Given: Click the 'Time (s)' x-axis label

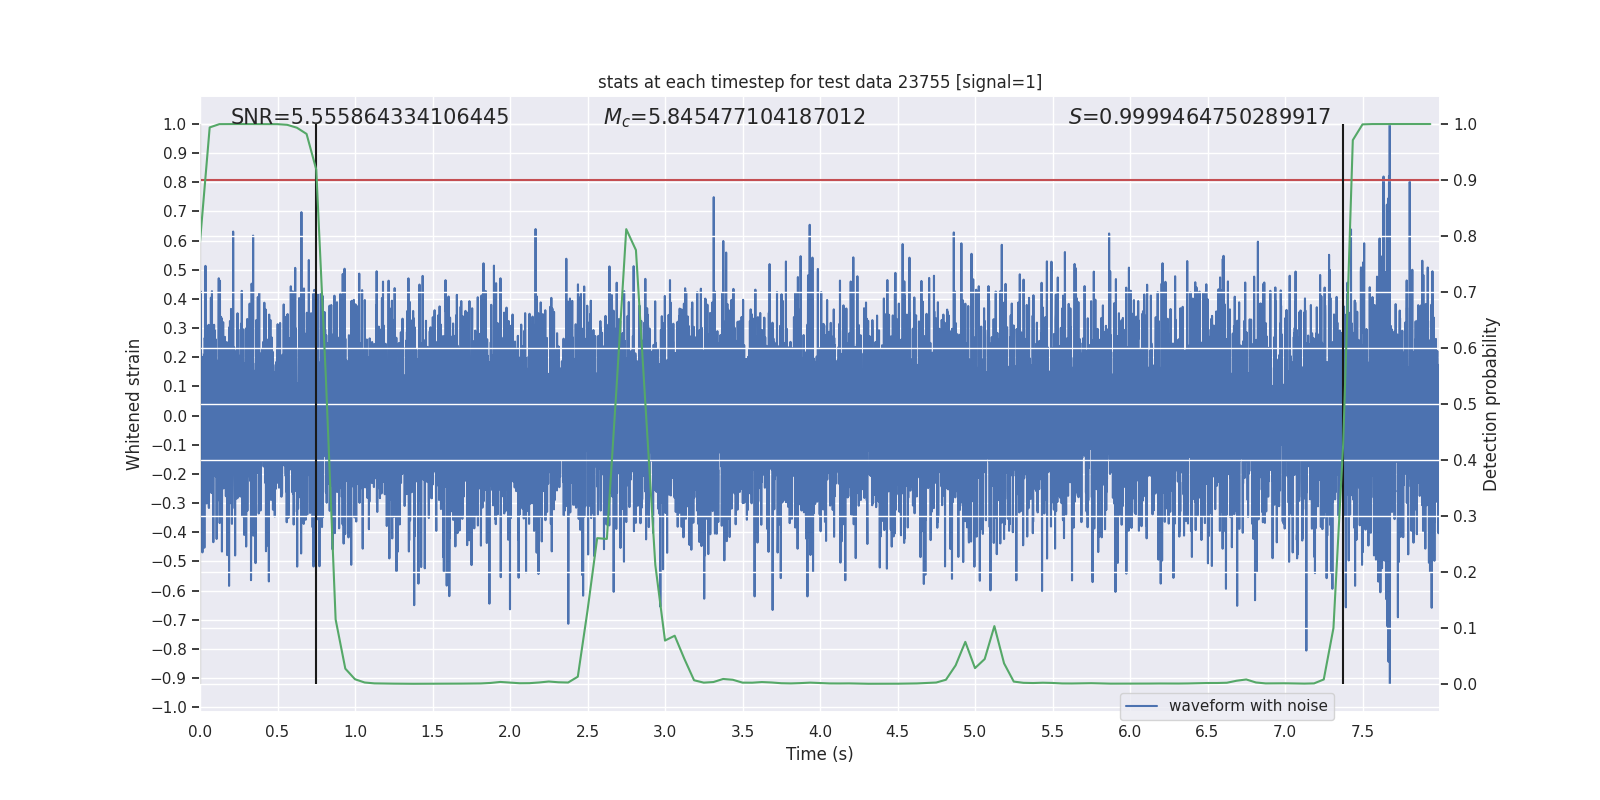Looking at the screenshot, I should point(819,754).
